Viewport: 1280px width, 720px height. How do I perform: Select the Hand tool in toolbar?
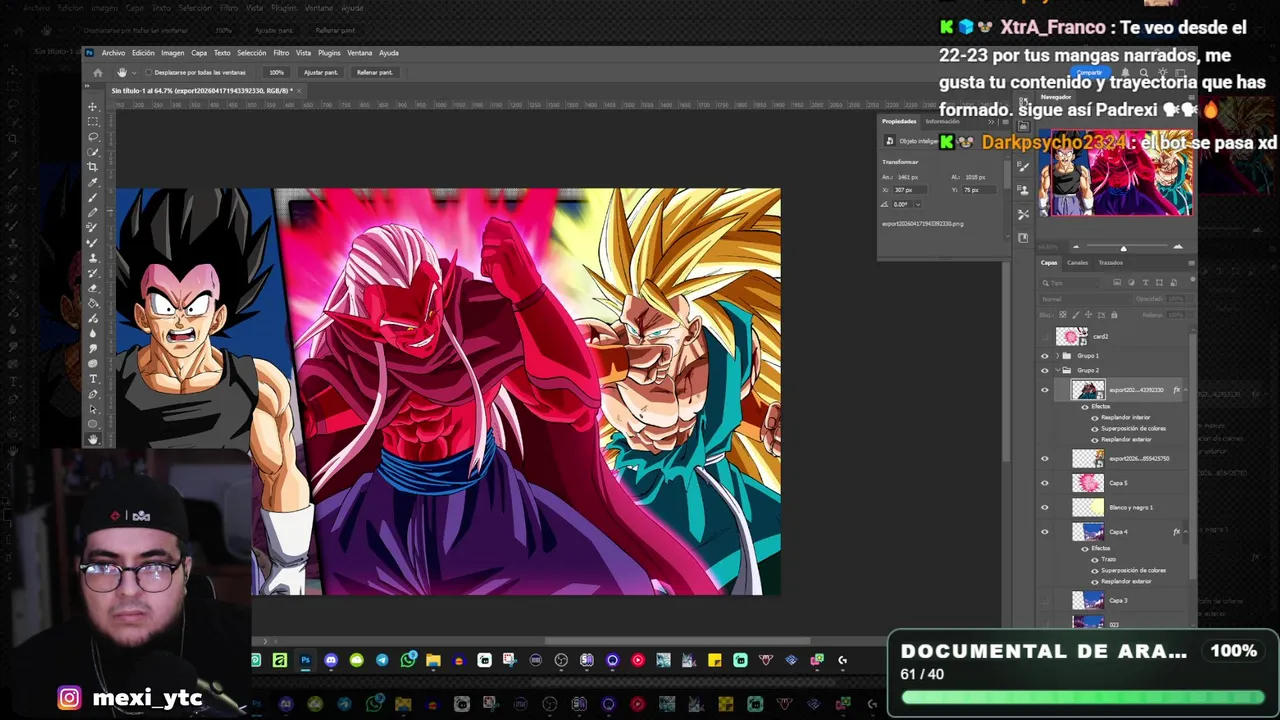pos(93,437)
